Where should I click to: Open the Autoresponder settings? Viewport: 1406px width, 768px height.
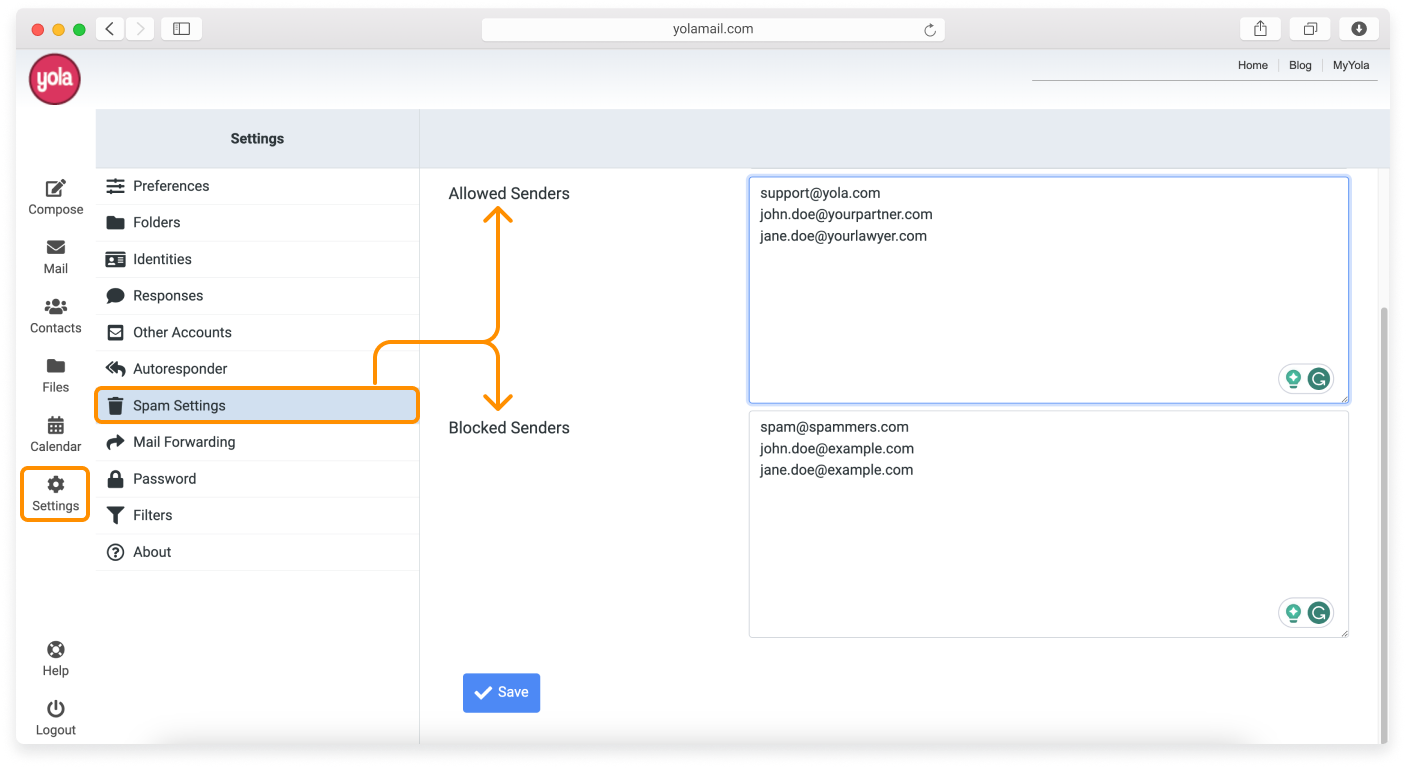180,369
